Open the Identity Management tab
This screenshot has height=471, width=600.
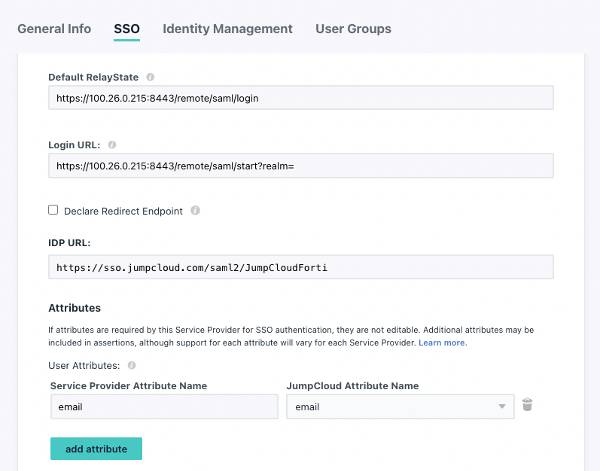[x=227, y=29]
